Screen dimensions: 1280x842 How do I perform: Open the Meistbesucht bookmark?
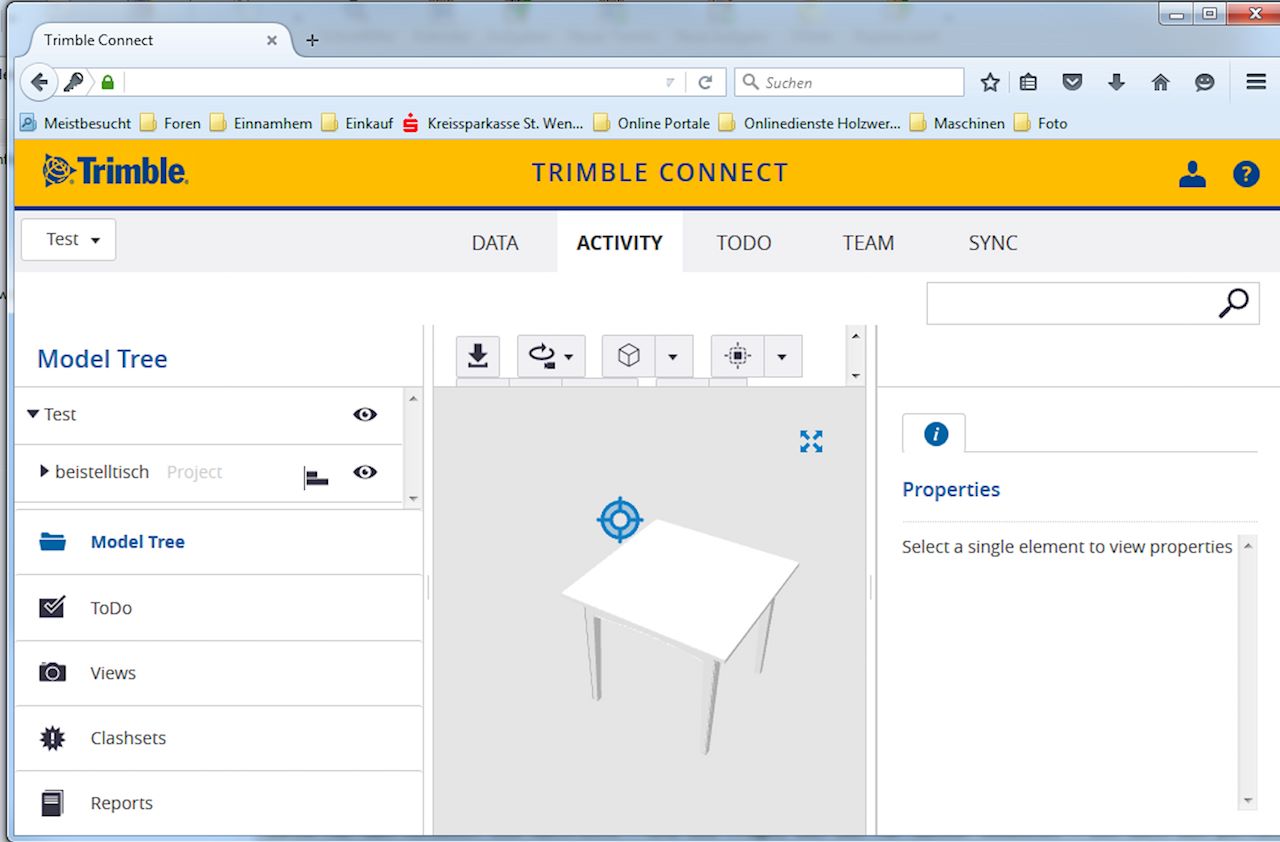click(77, 123)
